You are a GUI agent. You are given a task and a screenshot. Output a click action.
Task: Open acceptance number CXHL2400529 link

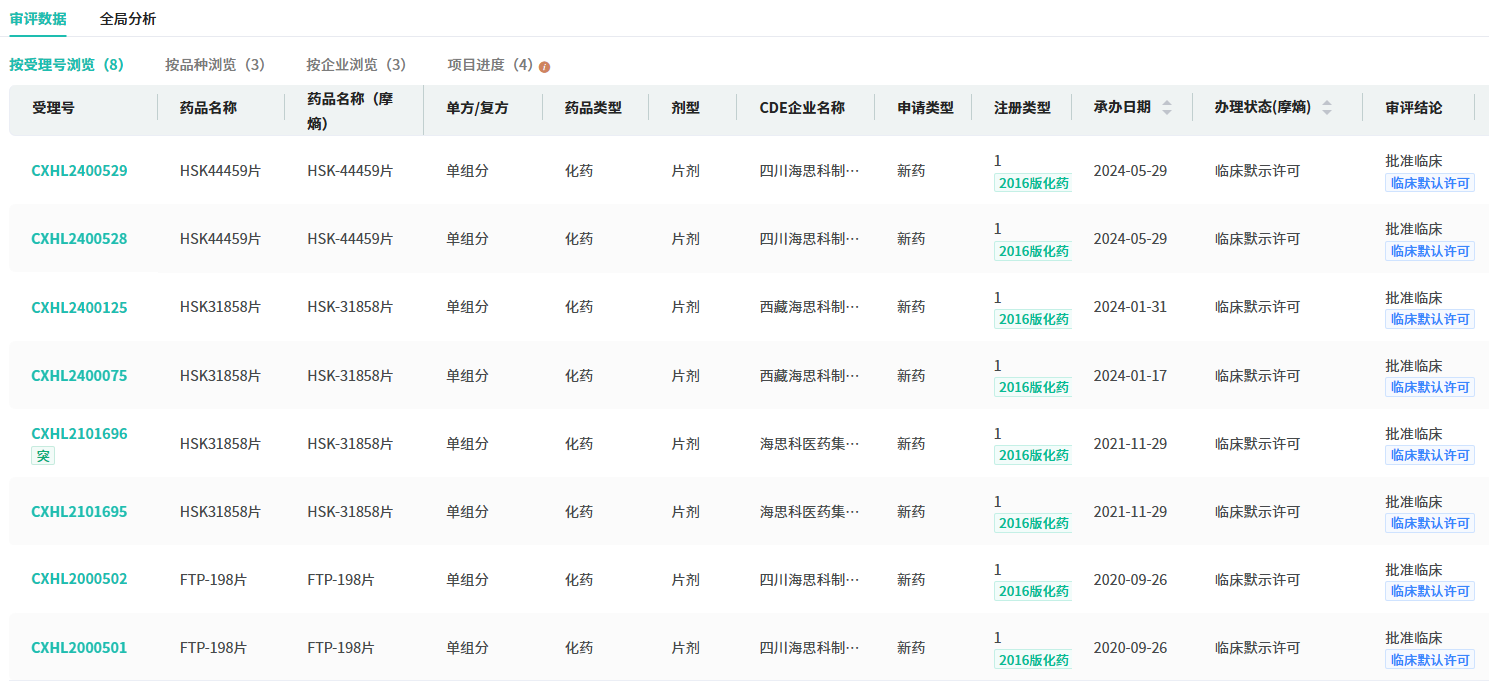79,171
